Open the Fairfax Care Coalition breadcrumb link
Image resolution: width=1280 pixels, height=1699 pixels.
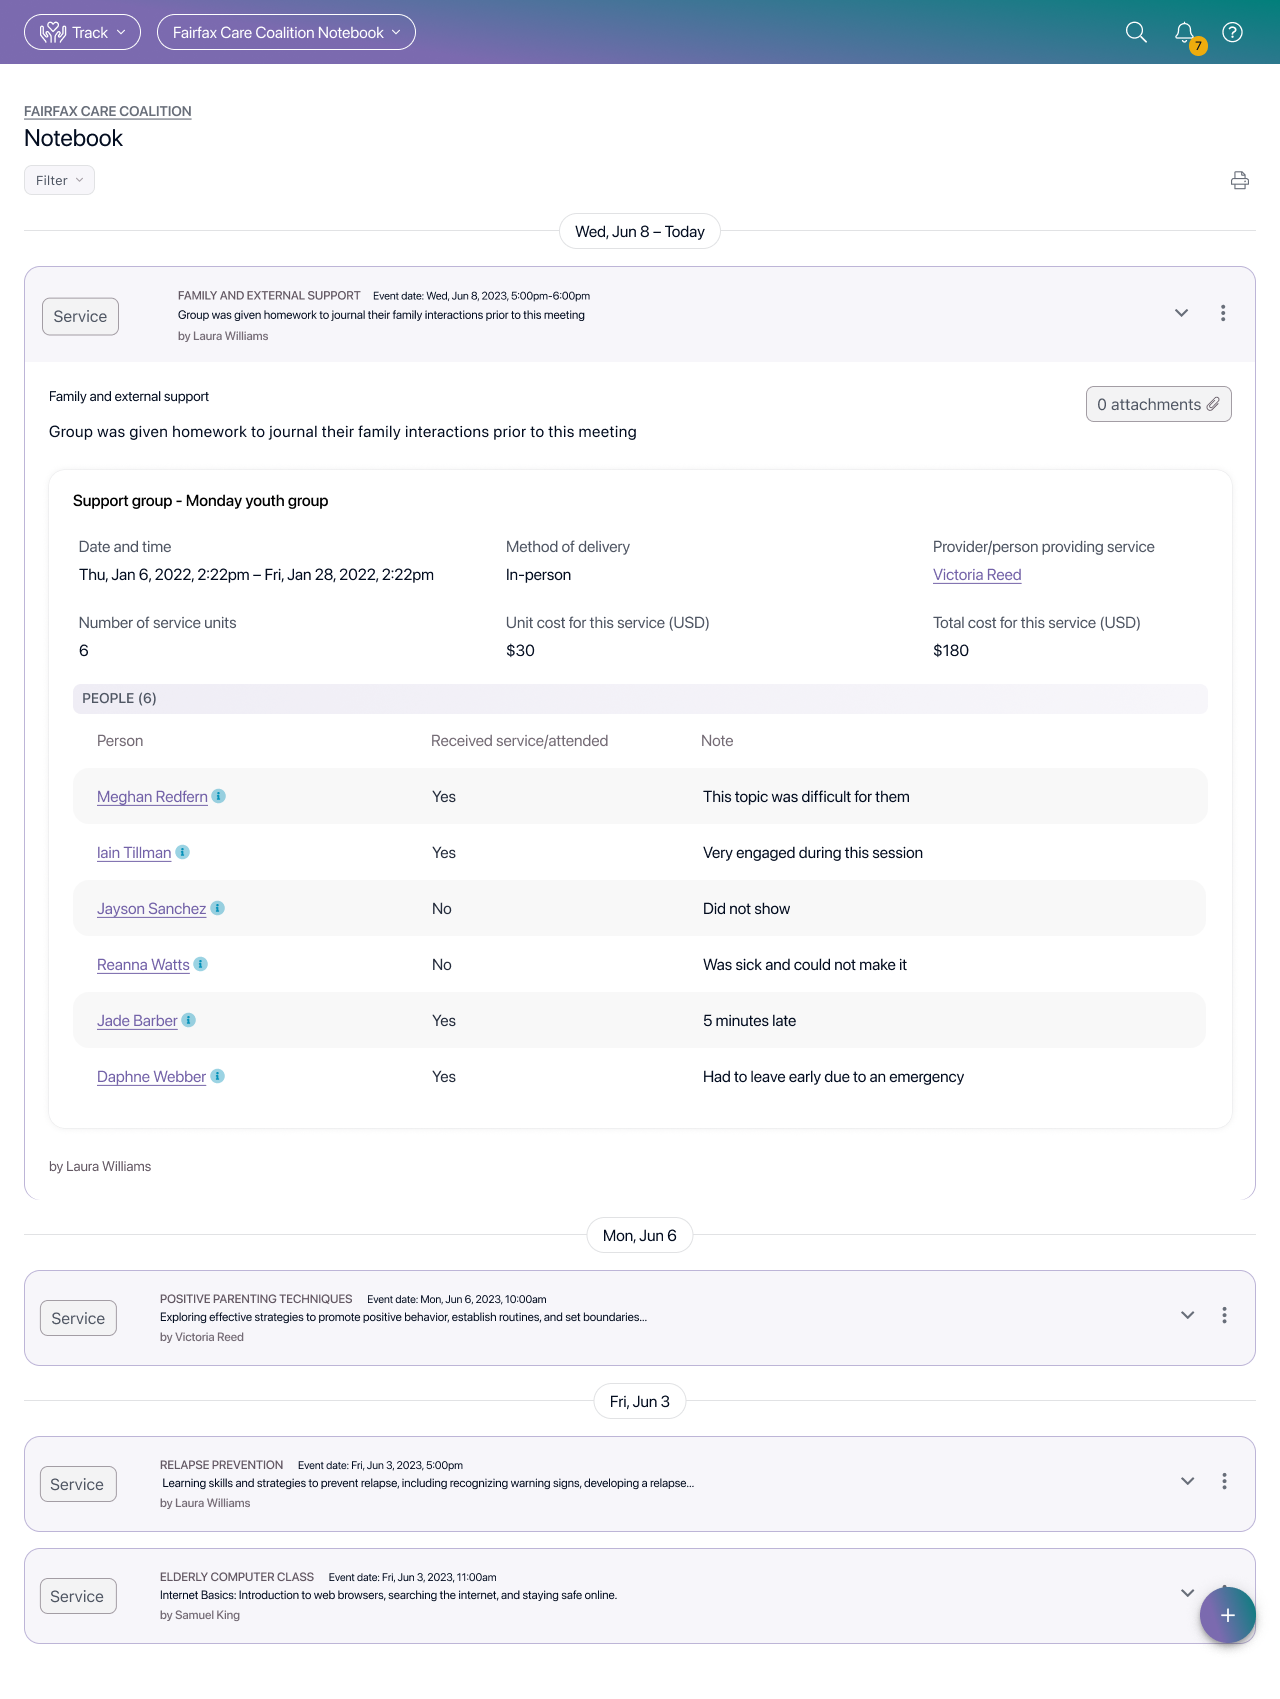coord(108,111)
